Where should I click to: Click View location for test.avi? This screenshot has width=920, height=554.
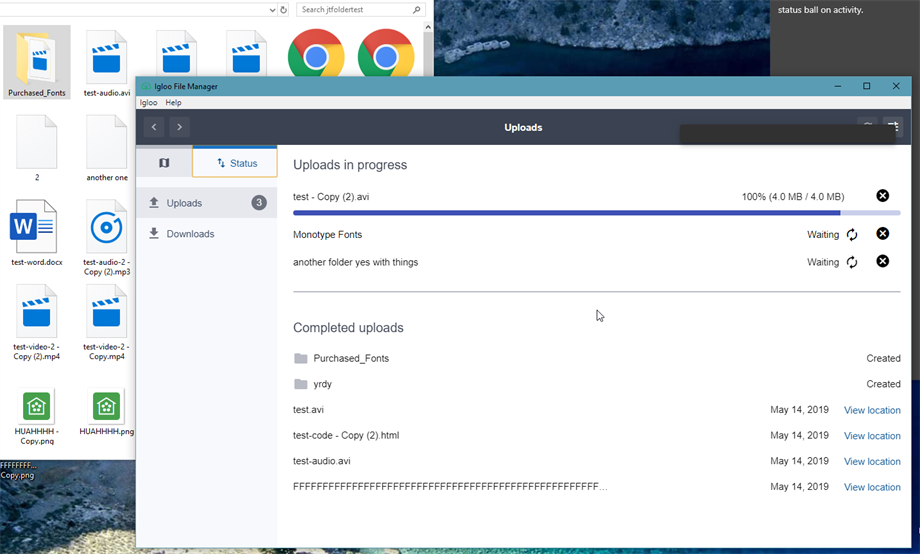click(872, 410)
